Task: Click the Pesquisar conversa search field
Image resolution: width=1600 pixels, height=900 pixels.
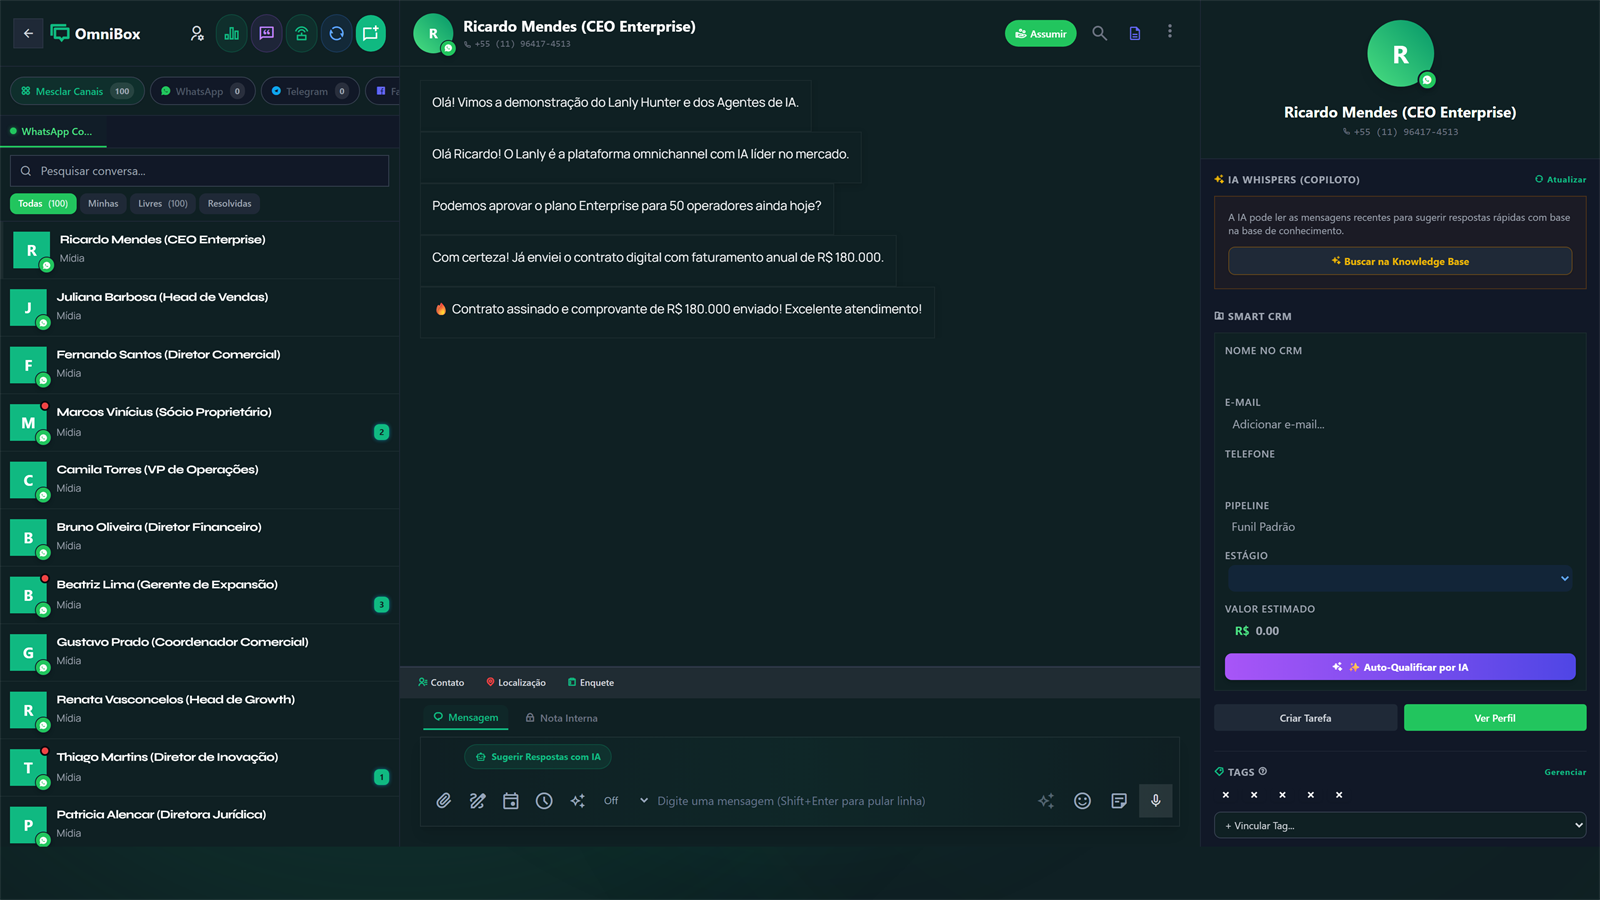Action: point(200,171)
